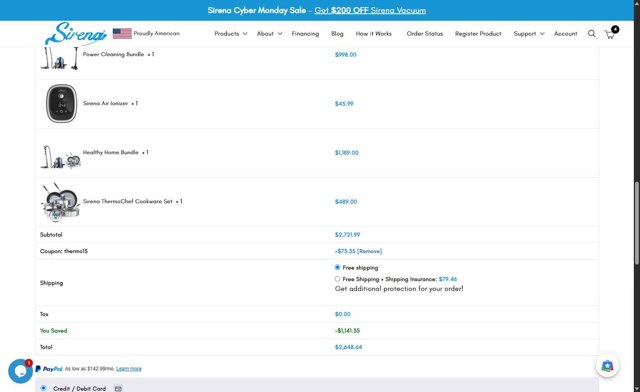Click the $998.00 price
This screenshot has width=640, height=392.
(x=345, y=55)
